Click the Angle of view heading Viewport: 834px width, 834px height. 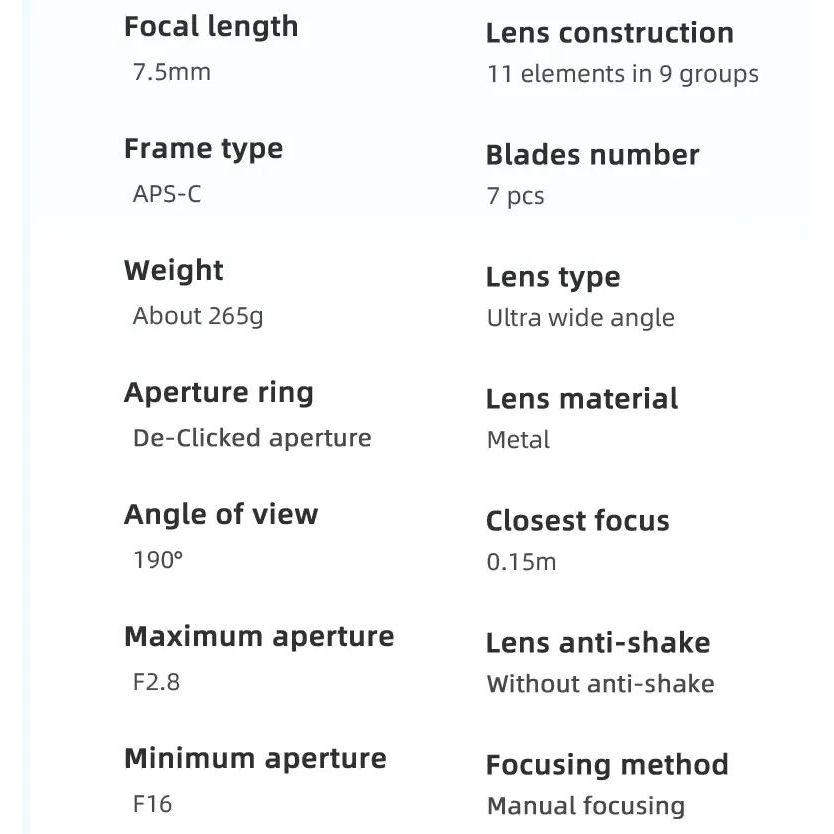pyautogui.click(x=221, y=515)
